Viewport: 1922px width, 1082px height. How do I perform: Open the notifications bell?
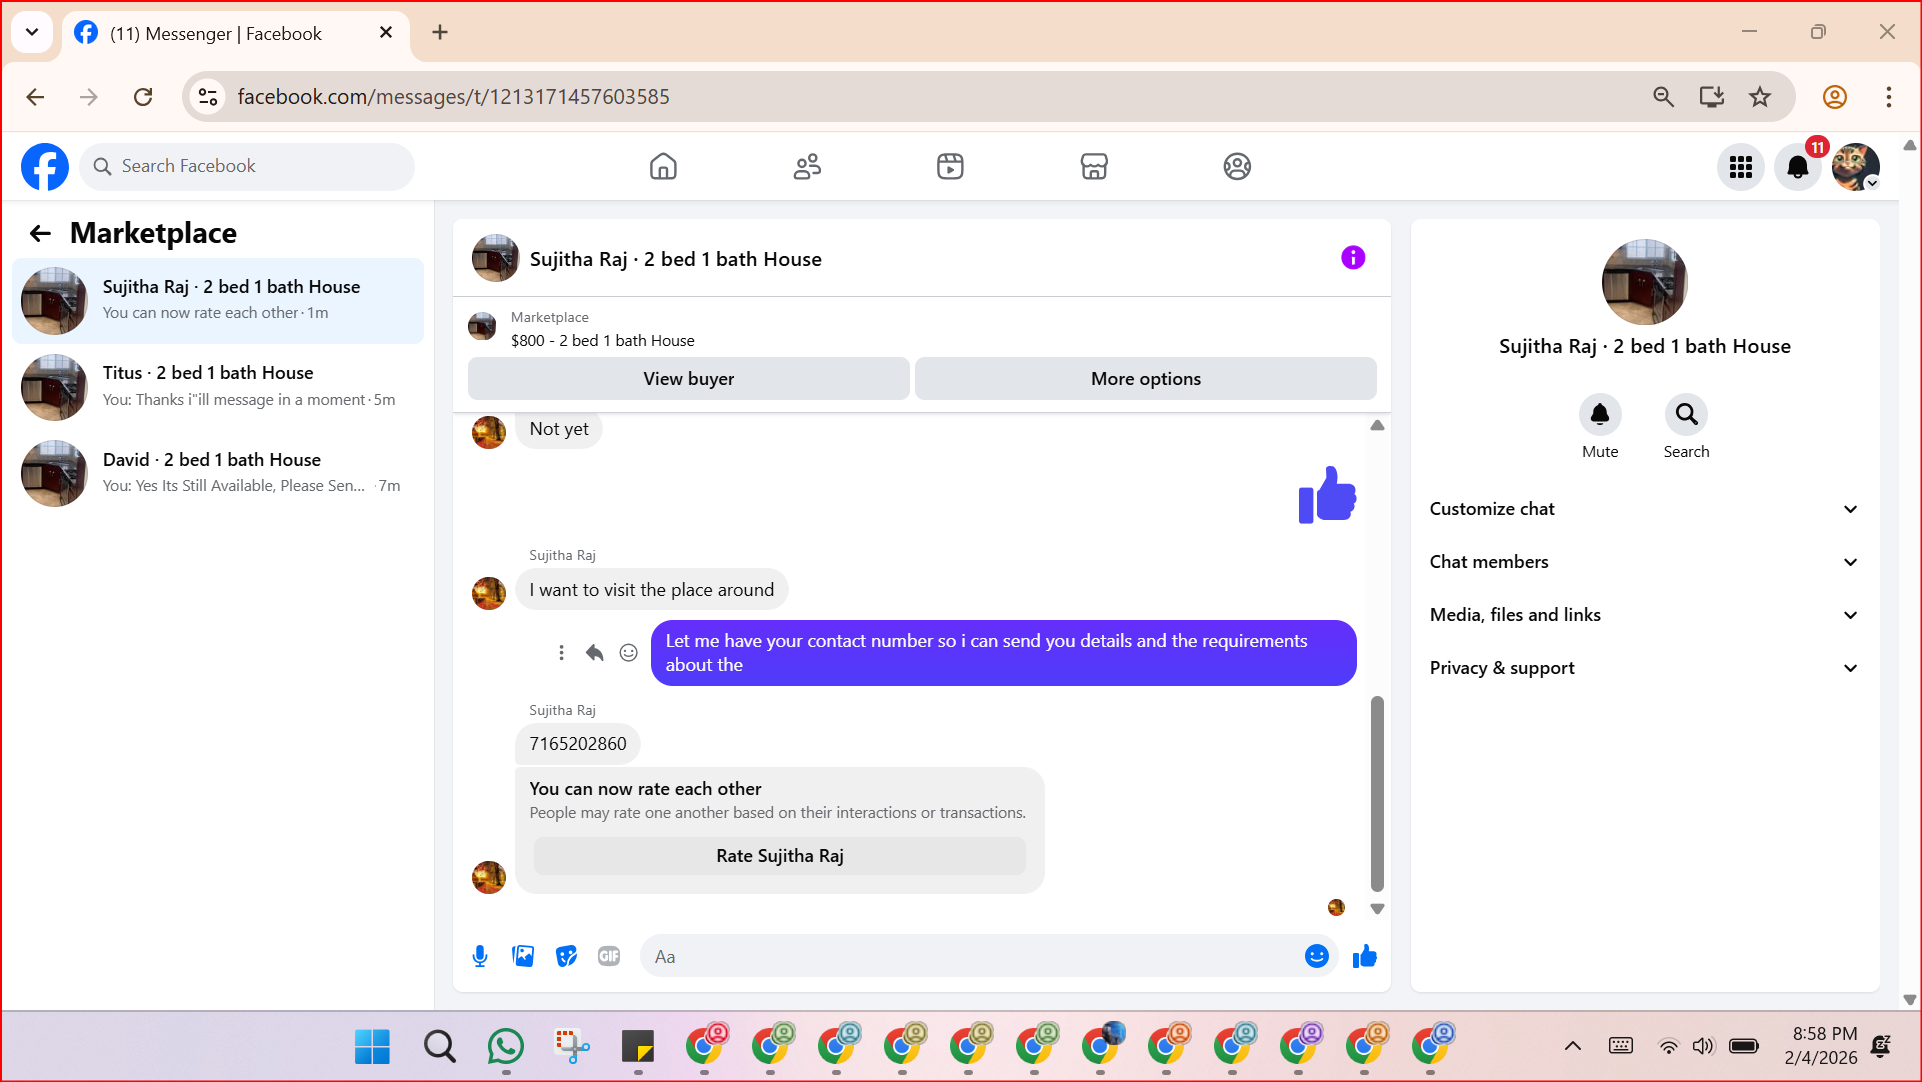[x=1797, y=167]
